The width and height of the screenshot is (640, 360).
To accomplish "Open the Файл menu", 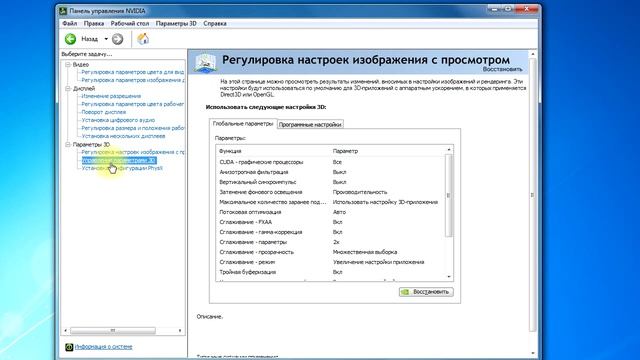I will [69, 23].
